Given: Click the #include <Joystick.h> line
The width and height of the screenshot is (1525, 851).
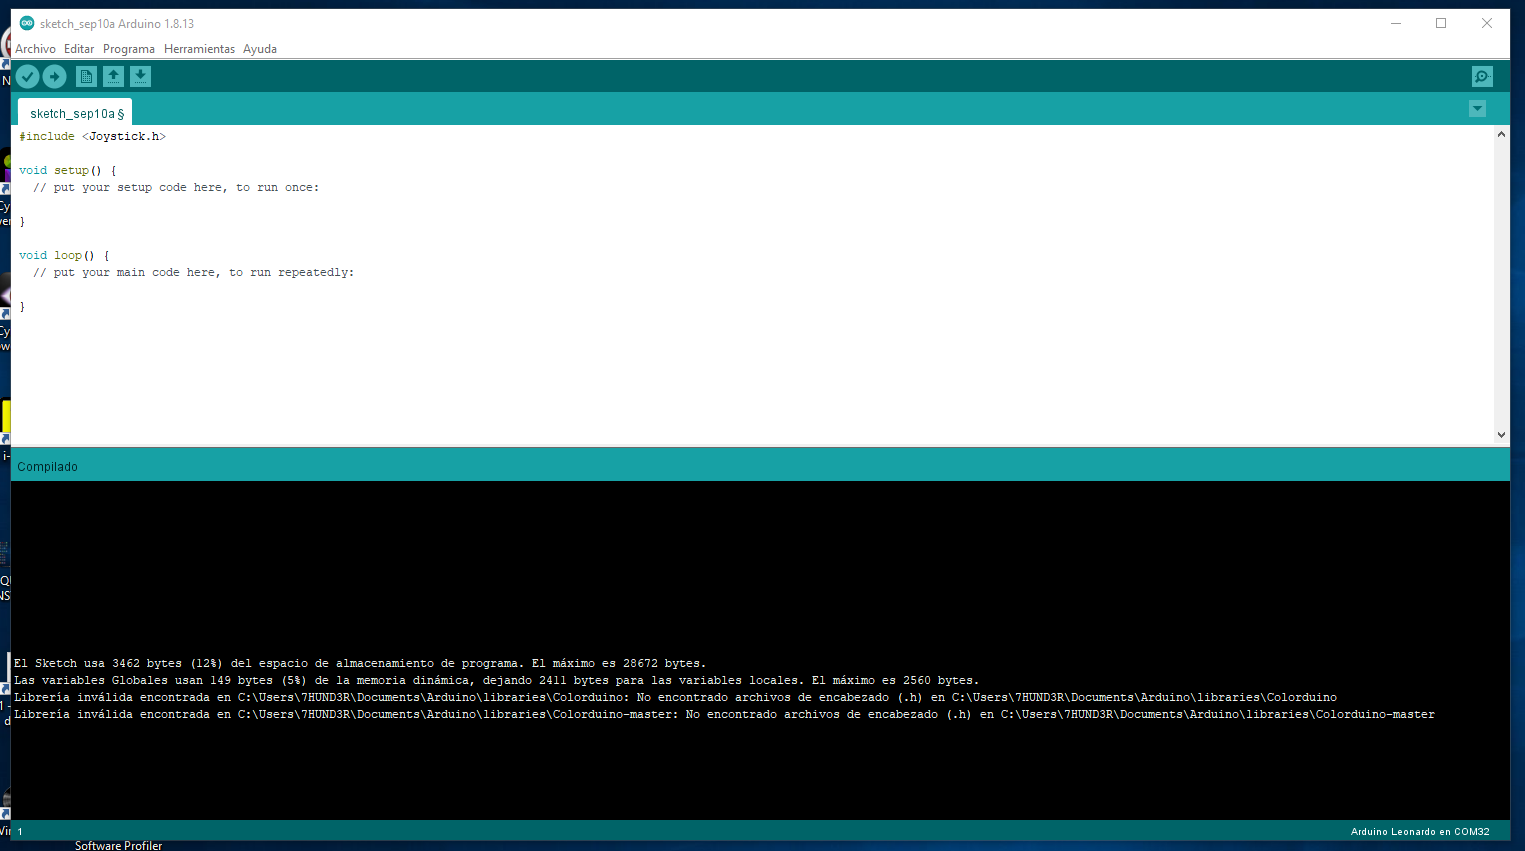Looking at the screenshot, I should click(x=93, y=136).
